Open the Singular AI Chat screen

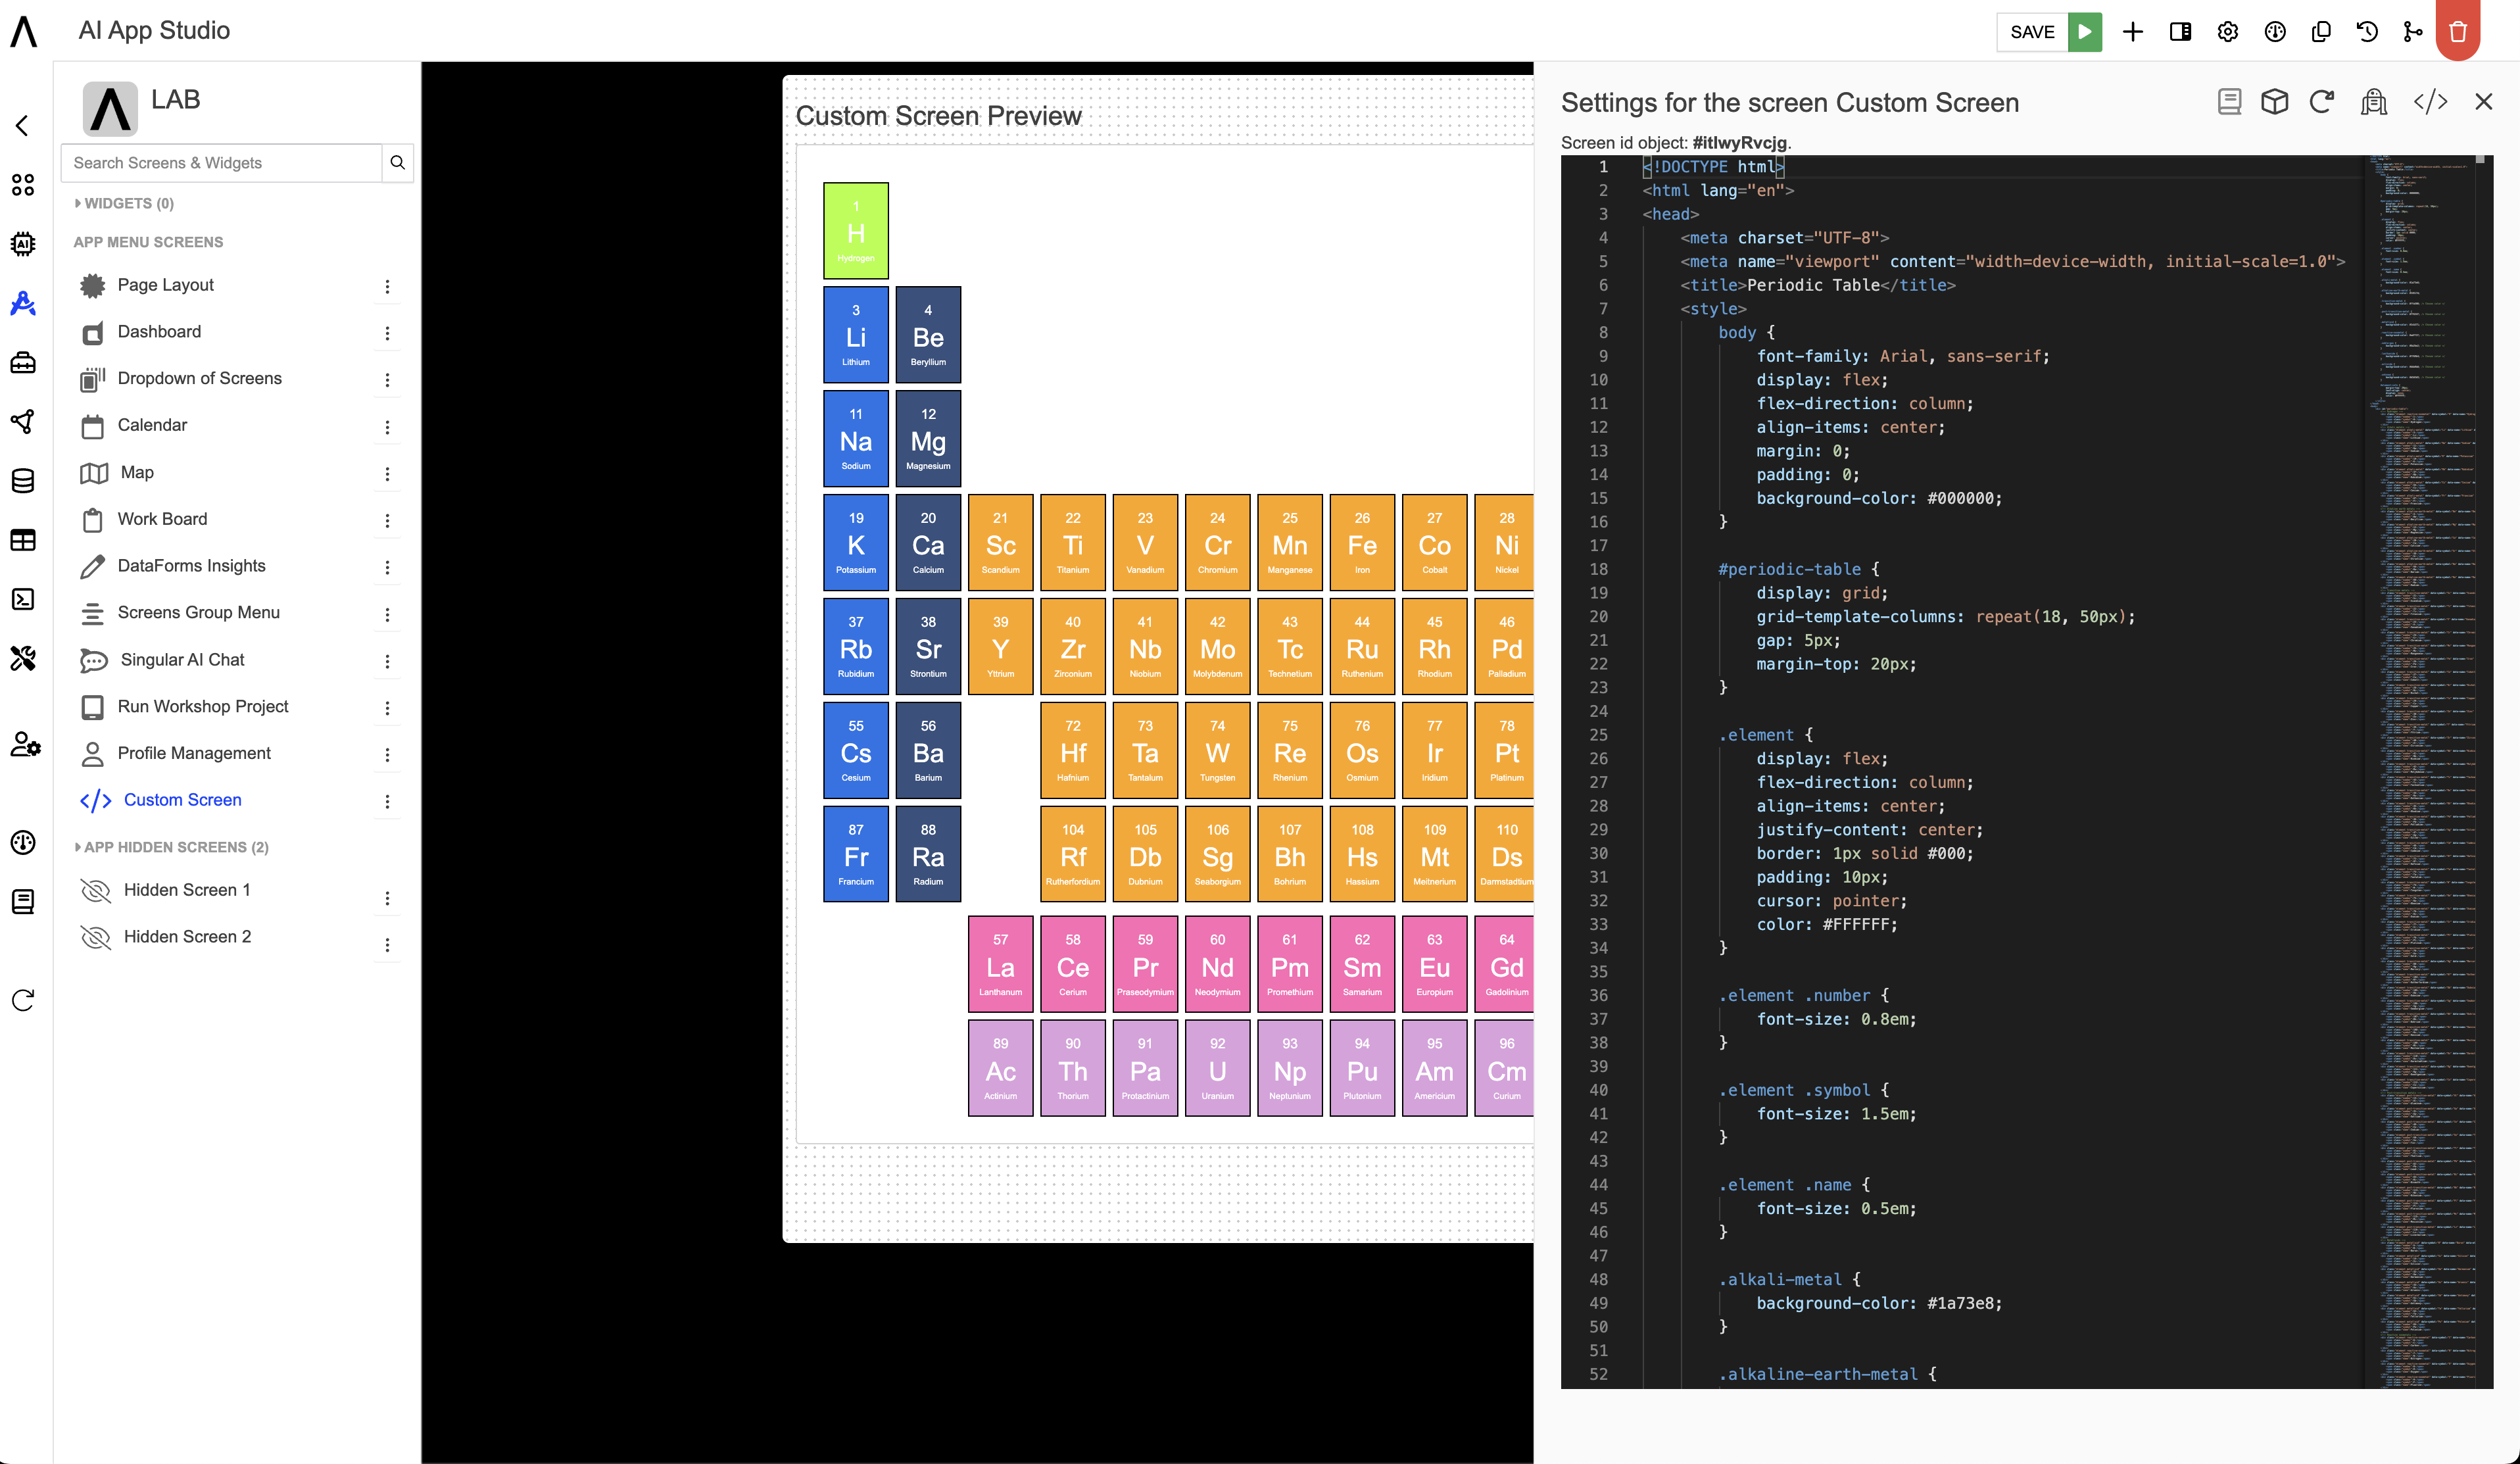coord(182,660)
